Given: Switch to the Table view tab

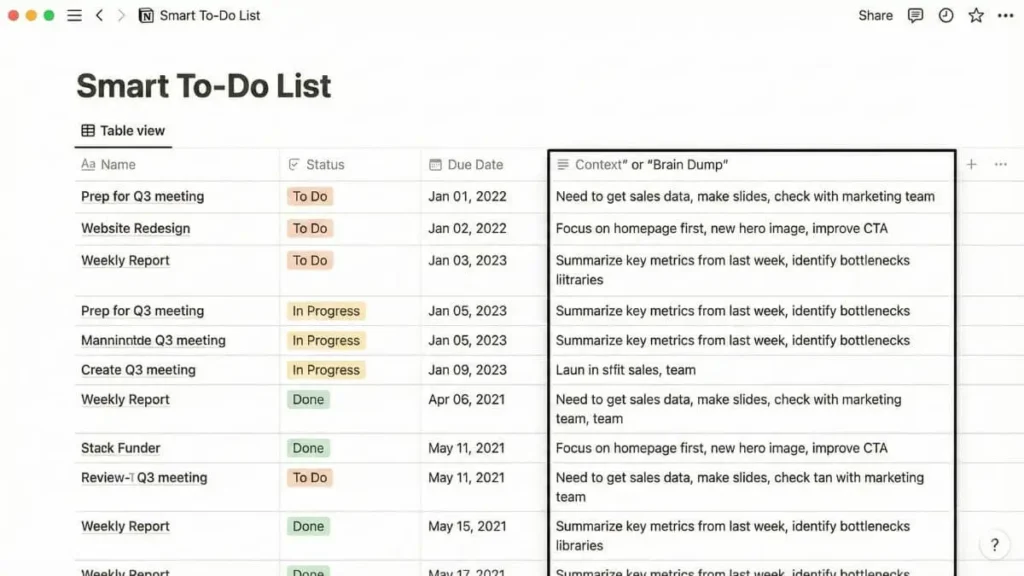Looking at the screenshot, I should pos(122,130).
